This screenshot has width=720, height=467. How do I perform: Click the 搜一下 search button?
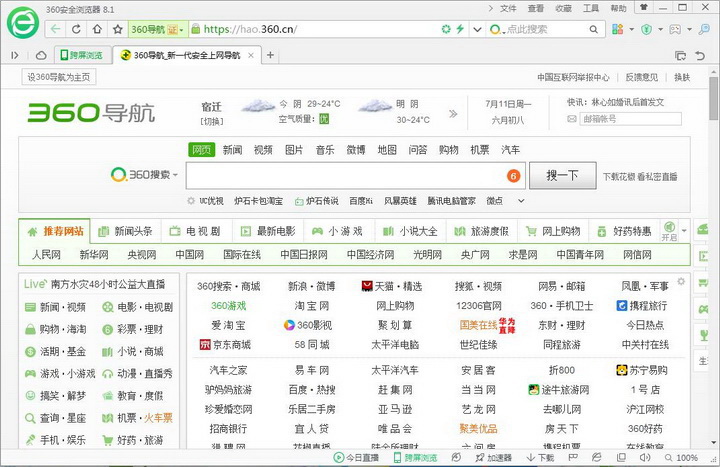pyautogui.click(x=562, y=175)
